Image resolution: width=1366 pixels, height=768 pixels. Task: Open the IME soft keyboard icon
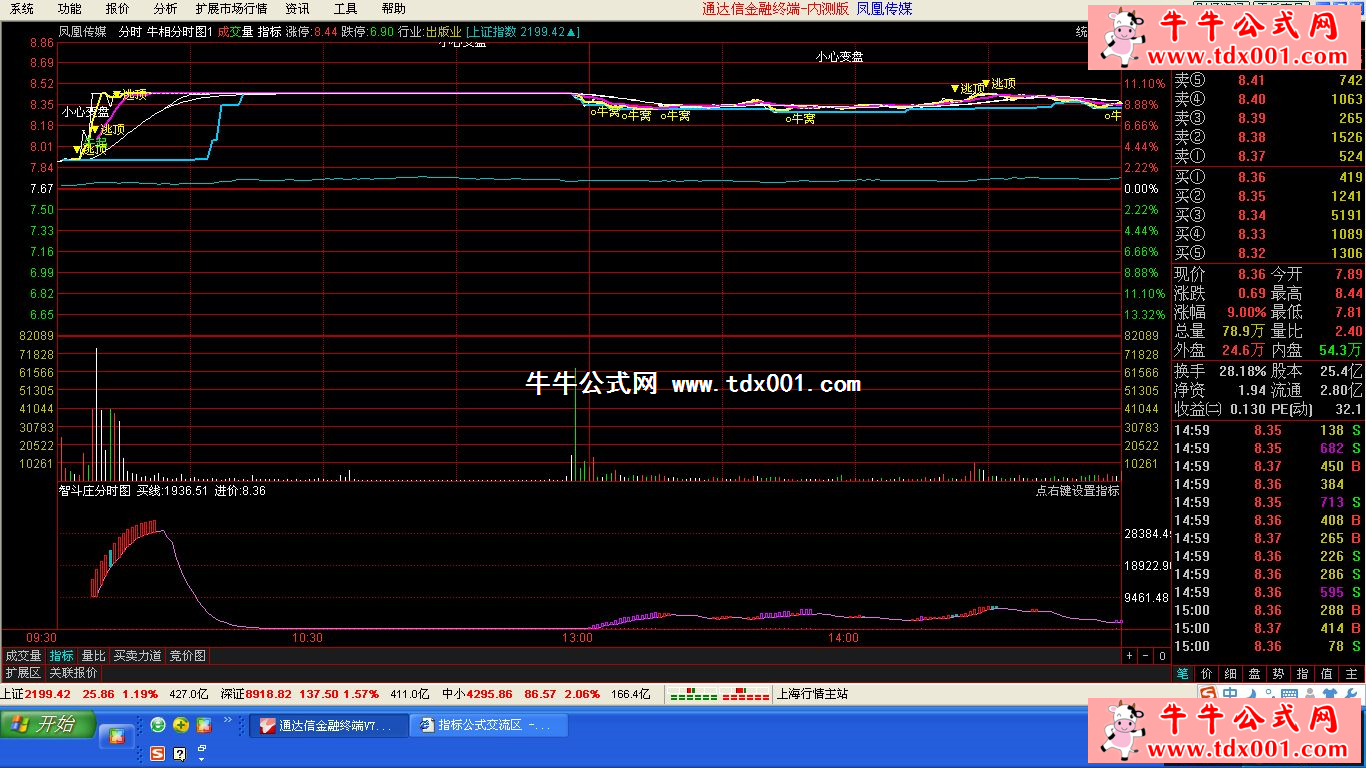point(1289,694)
